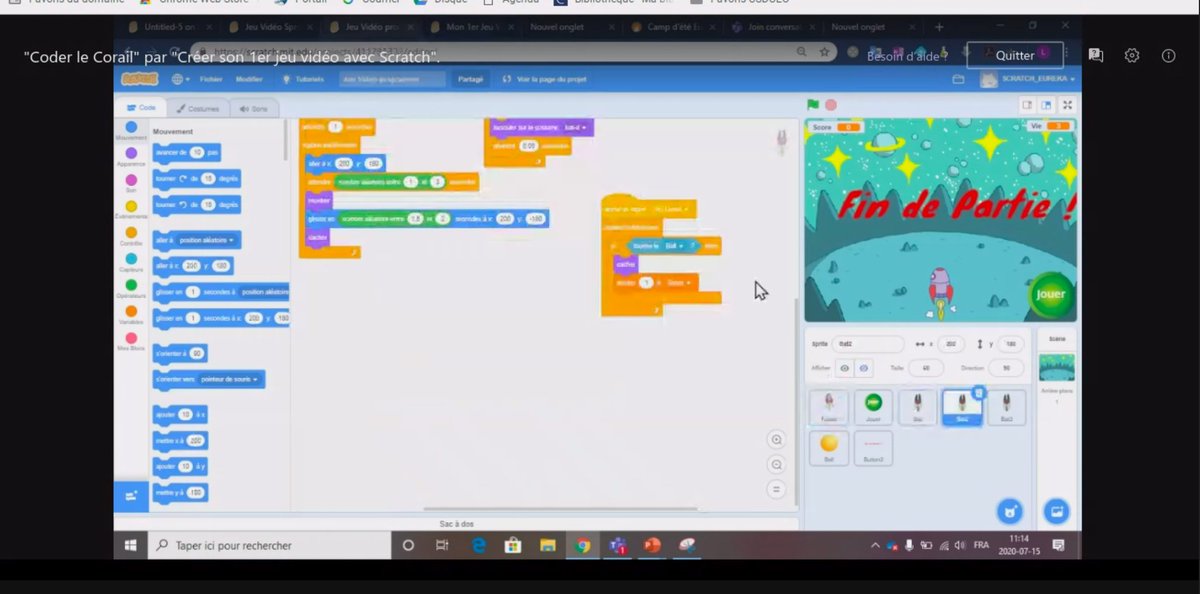
Task: Zoom out of the code workspace
Action: (776, 465)
